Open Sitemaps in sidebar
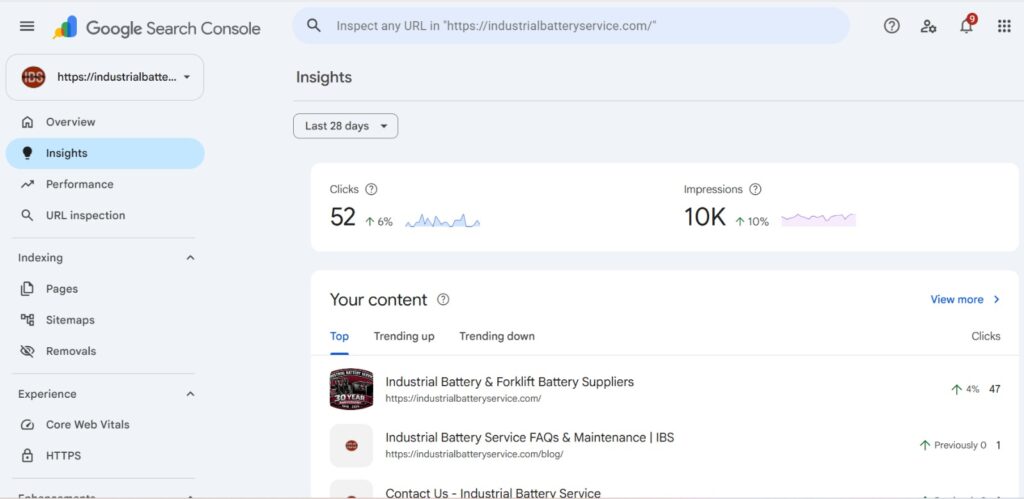1024x499 pixels. [104, 320]
